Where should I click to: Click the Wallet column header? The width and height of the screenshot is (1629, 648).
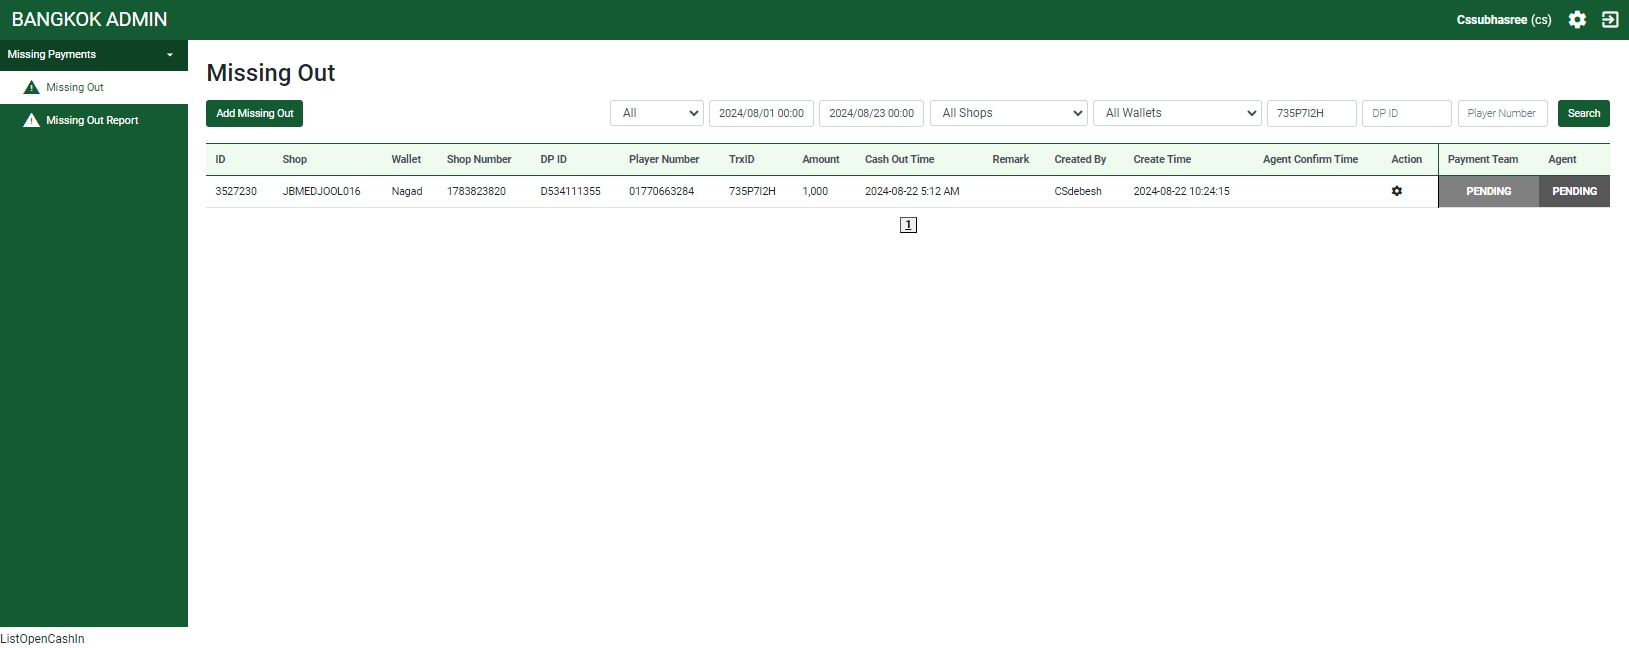click(406, 159)
